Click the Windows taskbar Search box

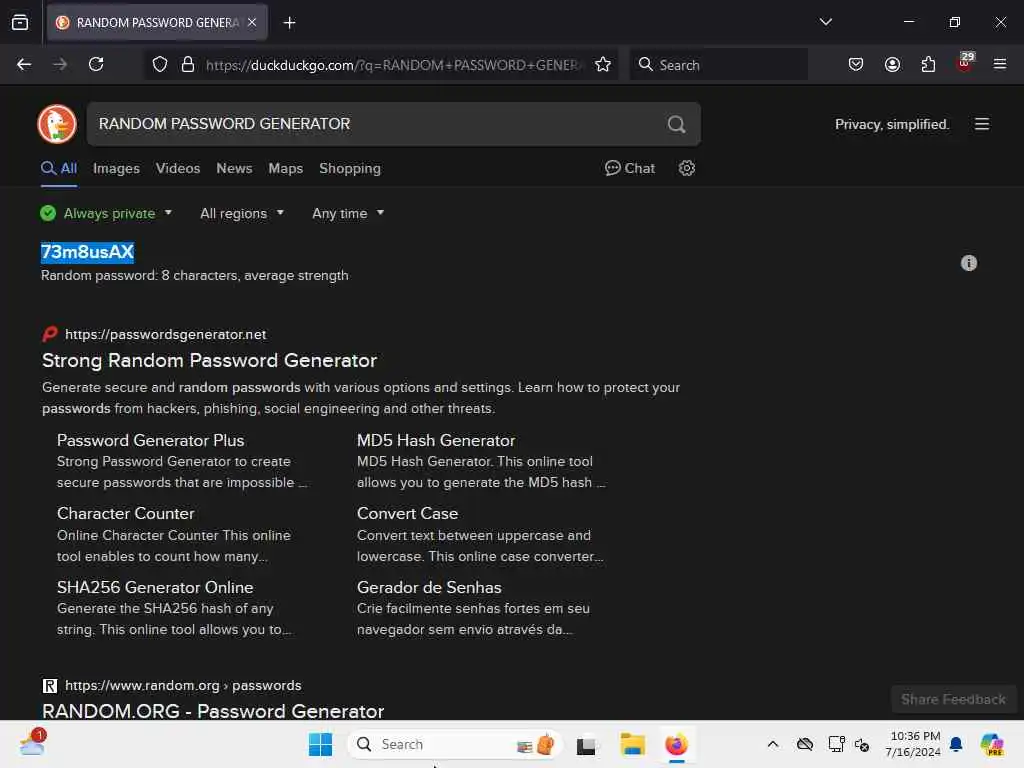pyautogui.click(x=455, y=744)
